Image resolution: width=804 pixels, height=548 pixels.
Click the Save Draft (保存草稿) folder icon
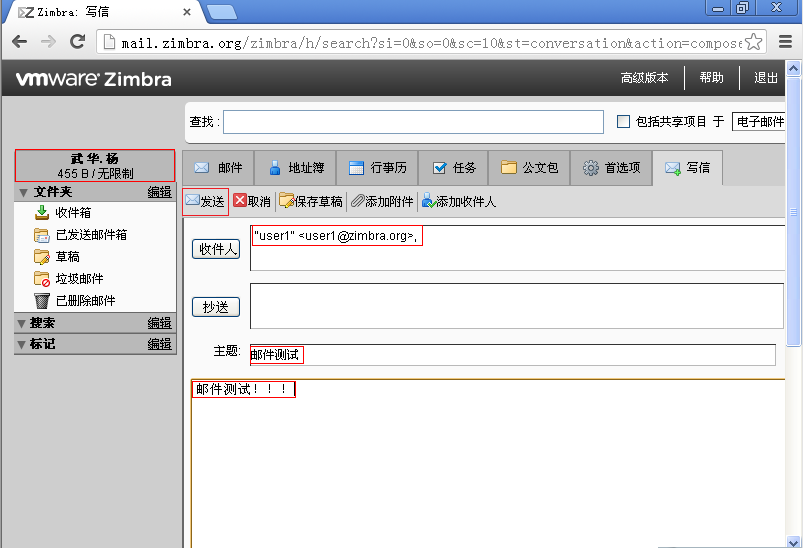click(x=286, y=201)
